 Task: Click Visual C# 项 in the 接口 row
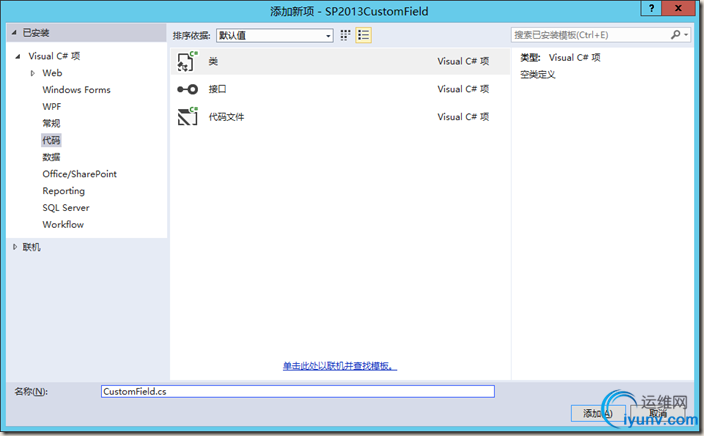click(463, 89)
